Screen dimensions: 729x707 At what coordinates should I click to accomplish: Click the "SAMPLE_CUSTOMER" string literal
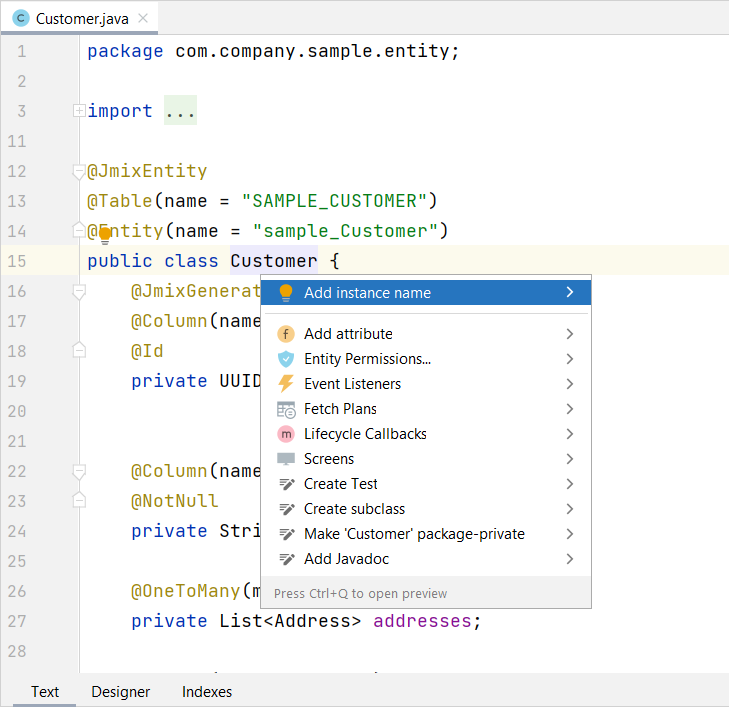(334, 201)
